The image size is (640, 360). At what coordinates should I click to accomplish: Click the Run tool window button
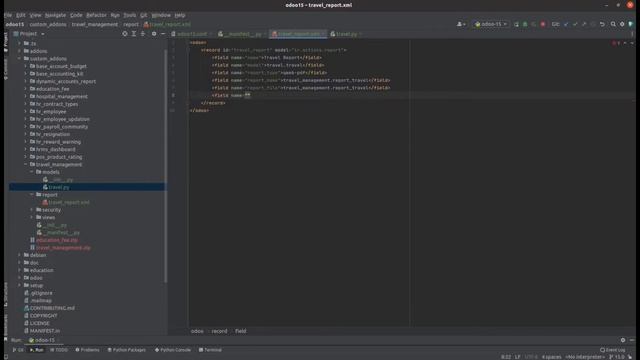pos(37,350)
